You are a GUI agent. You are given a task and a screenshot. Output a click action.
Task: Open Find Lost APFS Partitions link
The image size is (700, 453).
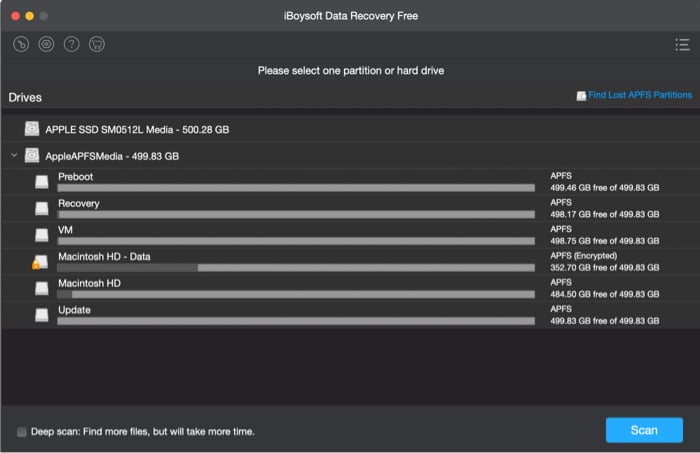click(640, 95)
